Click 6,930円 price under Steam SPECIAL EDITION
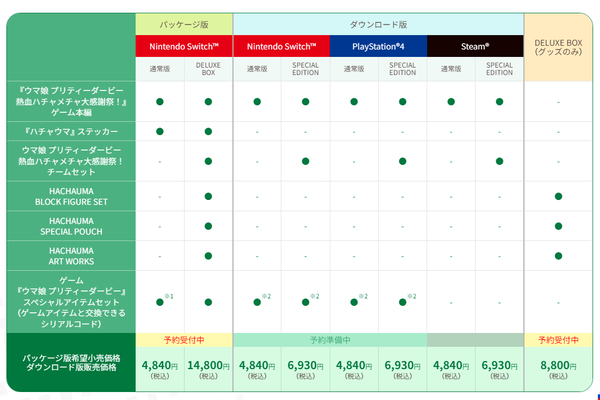 [499, 366]
